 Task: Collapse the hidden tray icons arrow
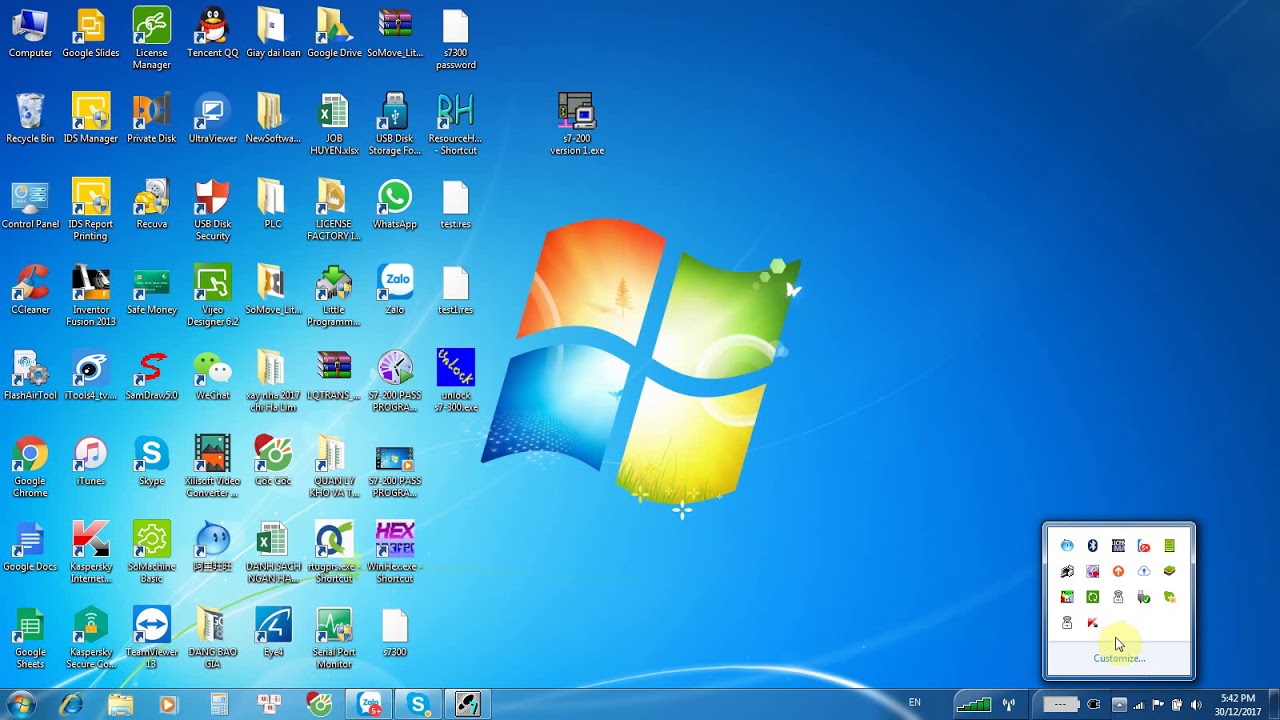[x=1119, y=705]
